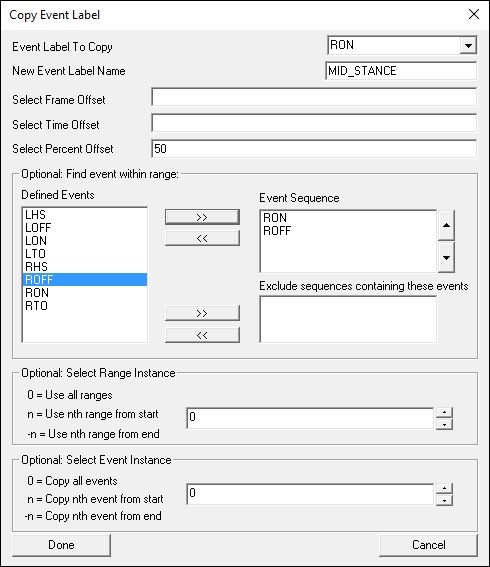Click the Done button
This screenshot has width=490, height=567.
[x=61, y=545]
